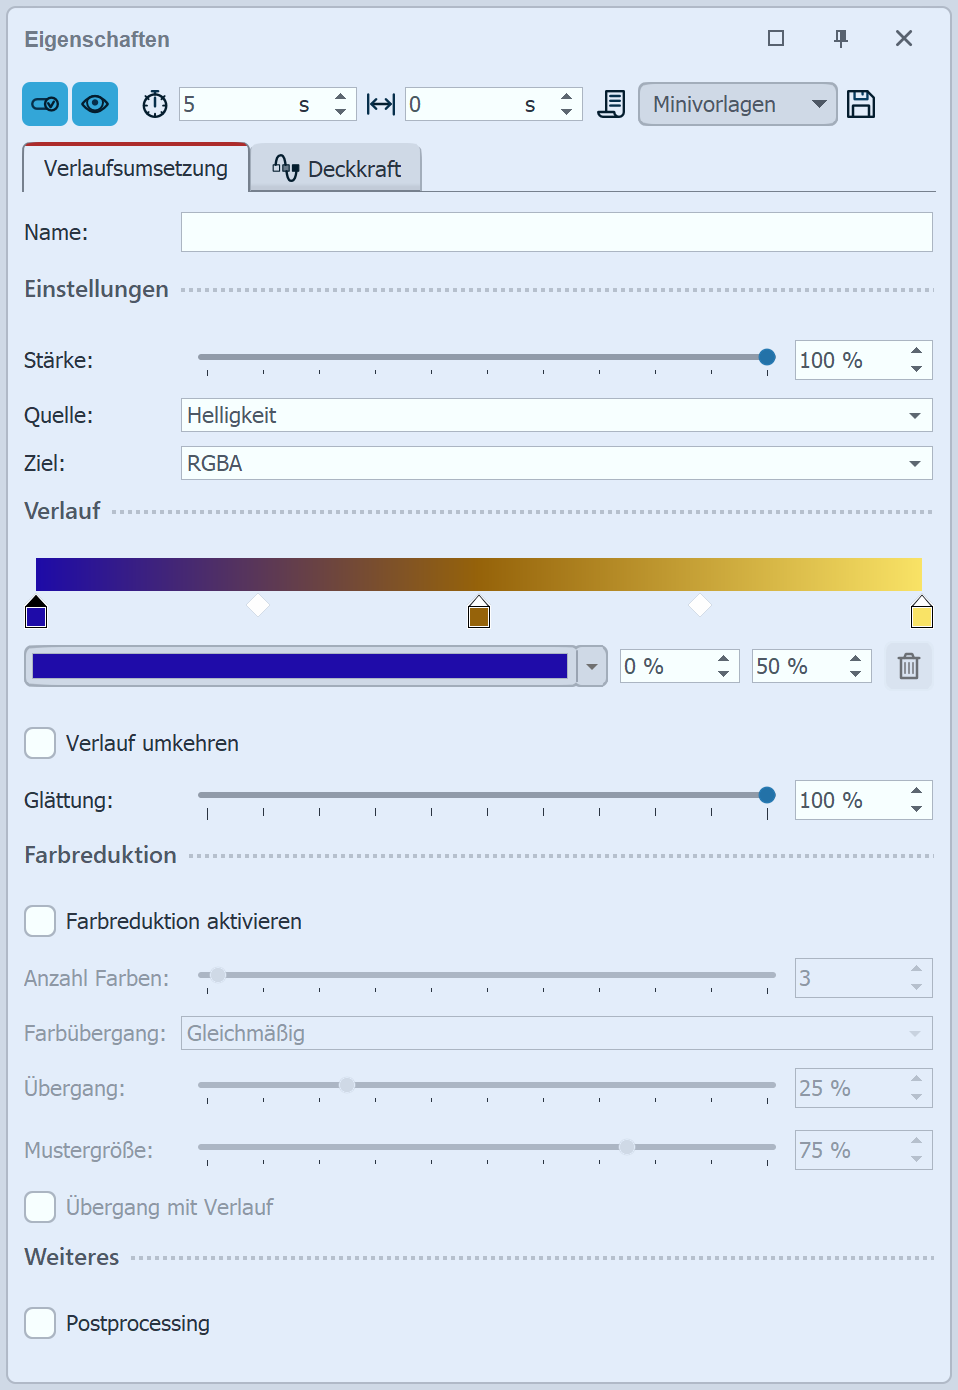Click the blue color swatch bar

[300, 666]
